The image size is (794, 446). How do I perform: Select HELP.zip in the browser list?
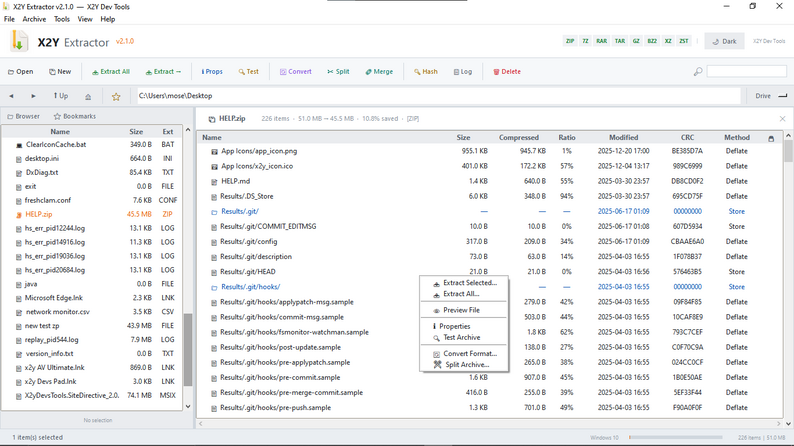click(x=92, y=214)
